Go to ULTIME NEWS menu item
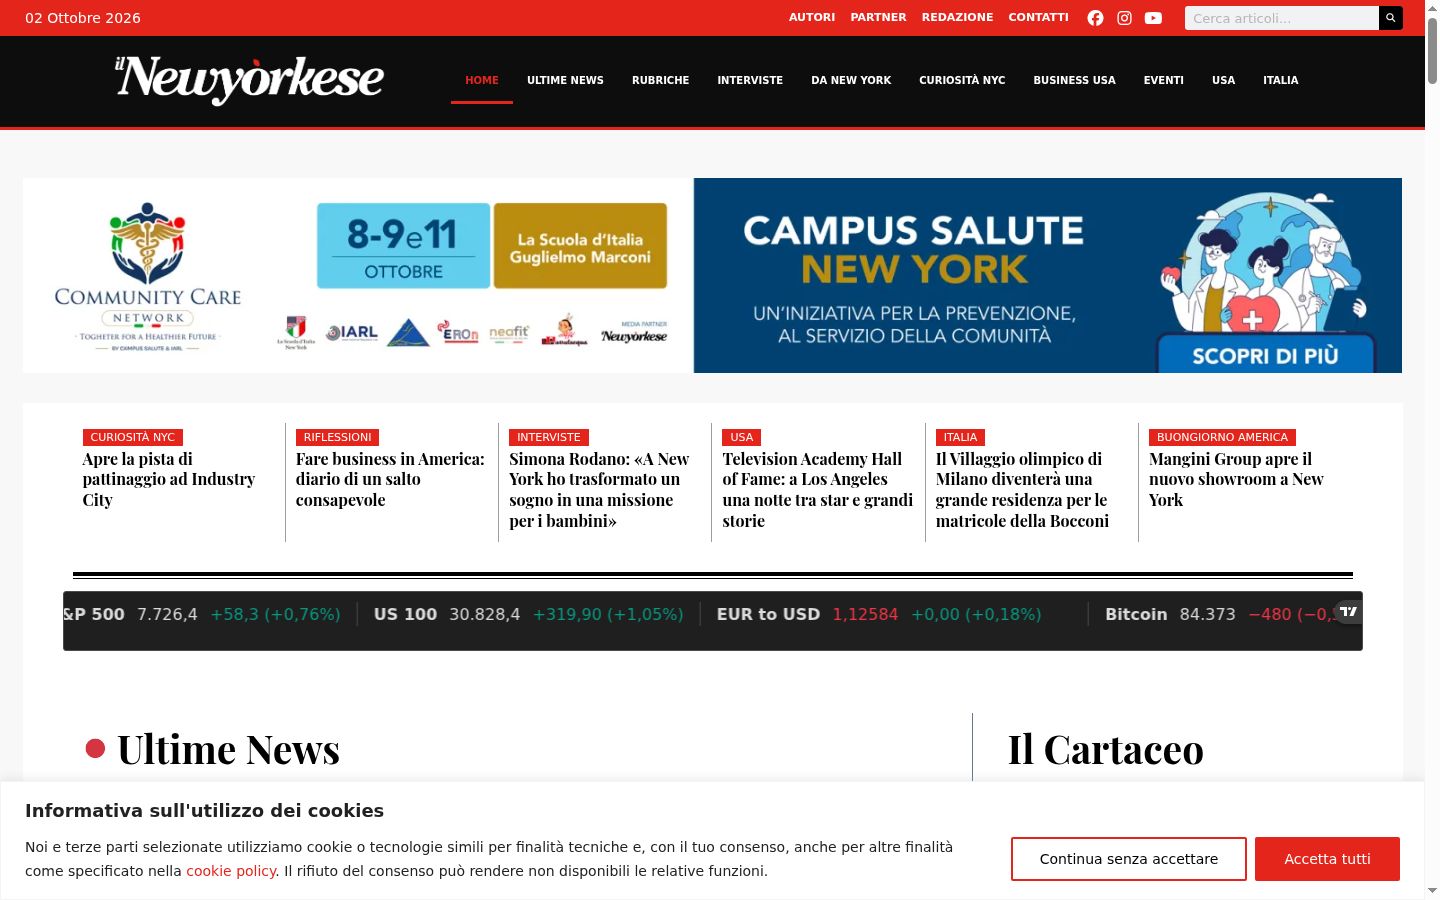Viewport: 1440px width, 900px height. [565, 80]
